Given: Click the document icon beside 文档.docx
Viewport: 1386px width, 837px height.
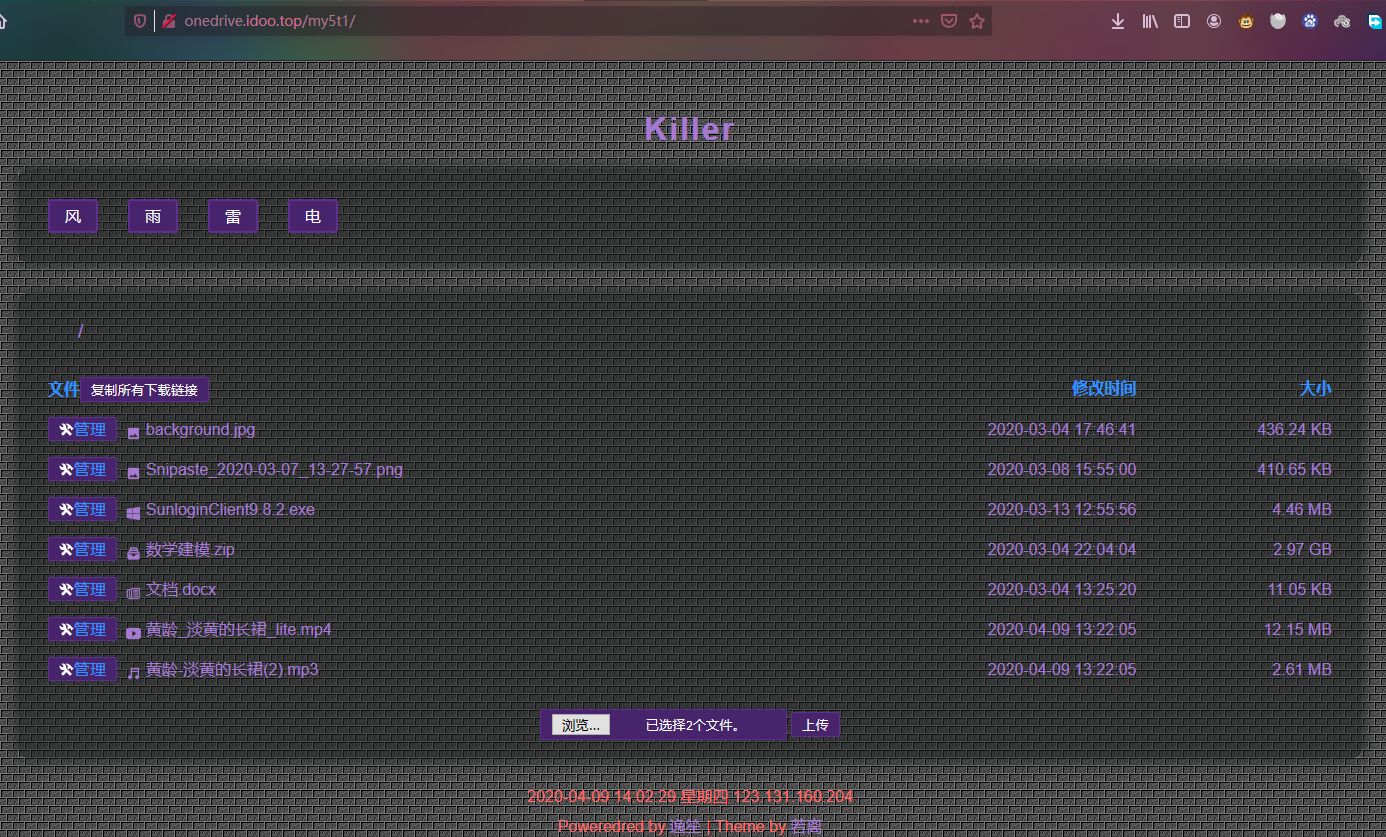Looking at the screenshot, I should pos(133,593).
